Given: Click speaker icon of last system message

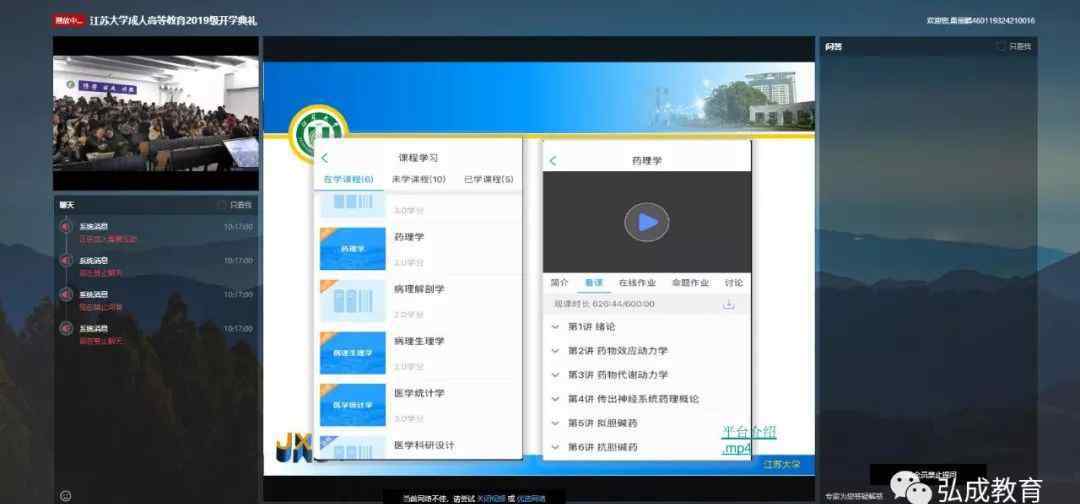Looking at the screenshot, I should [x=65, y=328].
